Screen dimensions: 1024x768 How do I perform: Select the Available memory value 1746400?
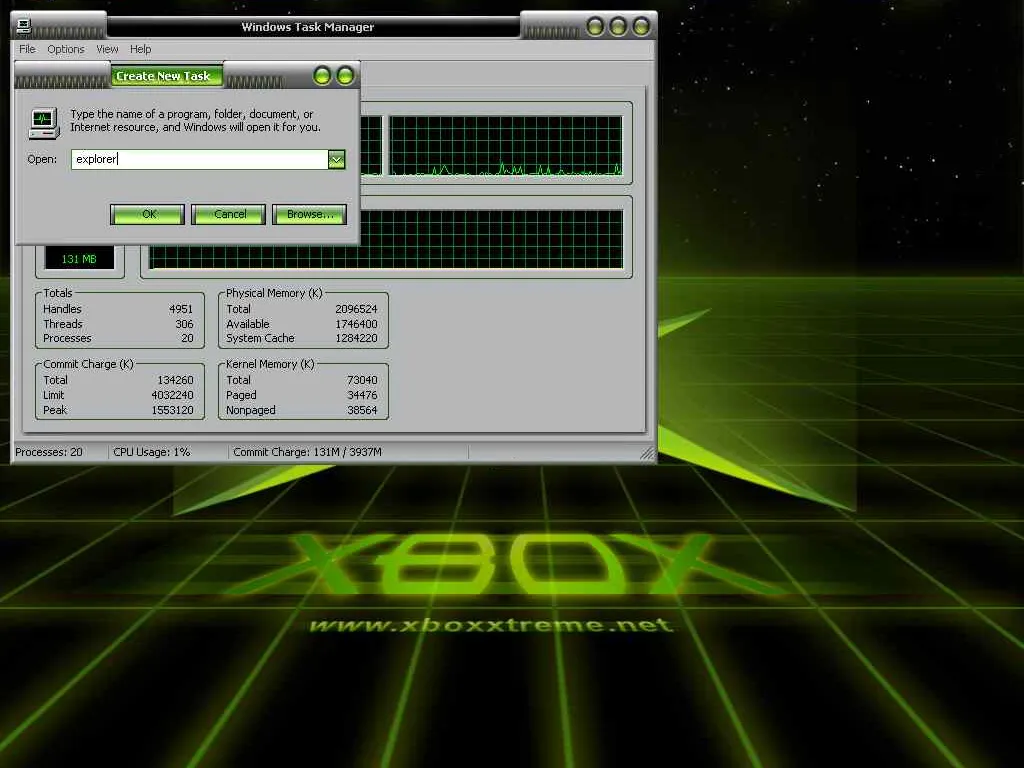coord(356,324)
